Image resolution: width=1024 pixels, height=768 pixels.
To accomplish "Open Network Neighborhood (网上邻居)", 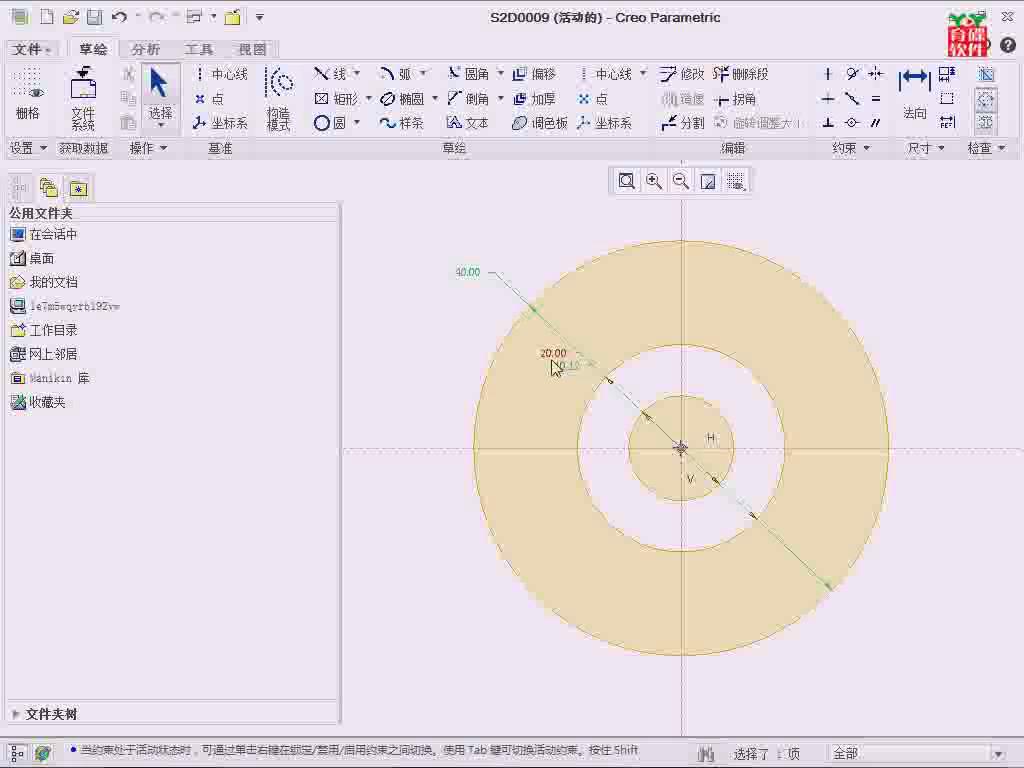I will (44, 354).
